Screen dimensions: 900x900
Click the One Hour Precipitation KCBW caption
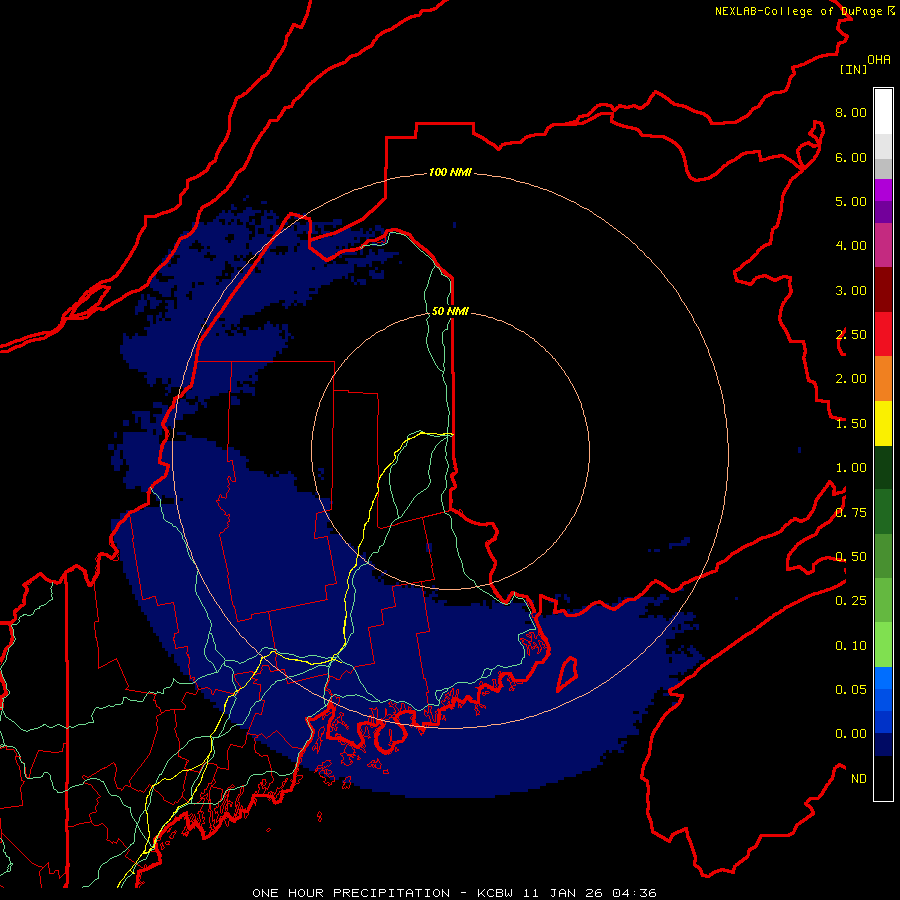point(454,893)
